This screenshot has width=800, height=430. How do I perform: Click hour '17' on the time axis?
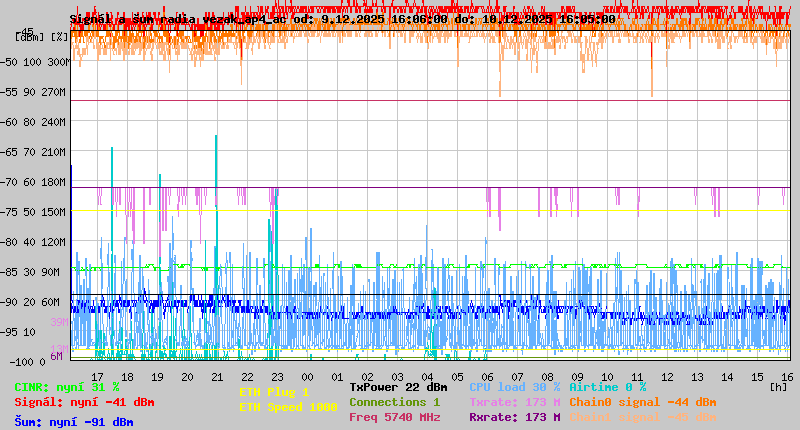coord(97,377)
